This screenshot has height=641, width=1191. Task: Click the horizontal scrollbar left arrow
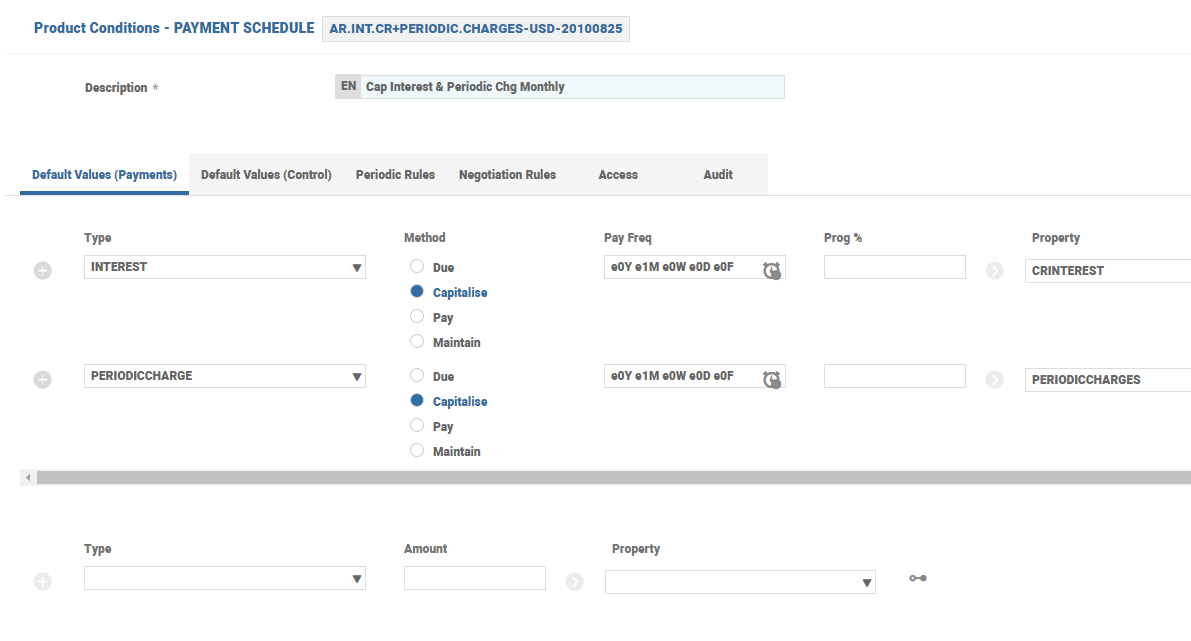tap(28, 478)
